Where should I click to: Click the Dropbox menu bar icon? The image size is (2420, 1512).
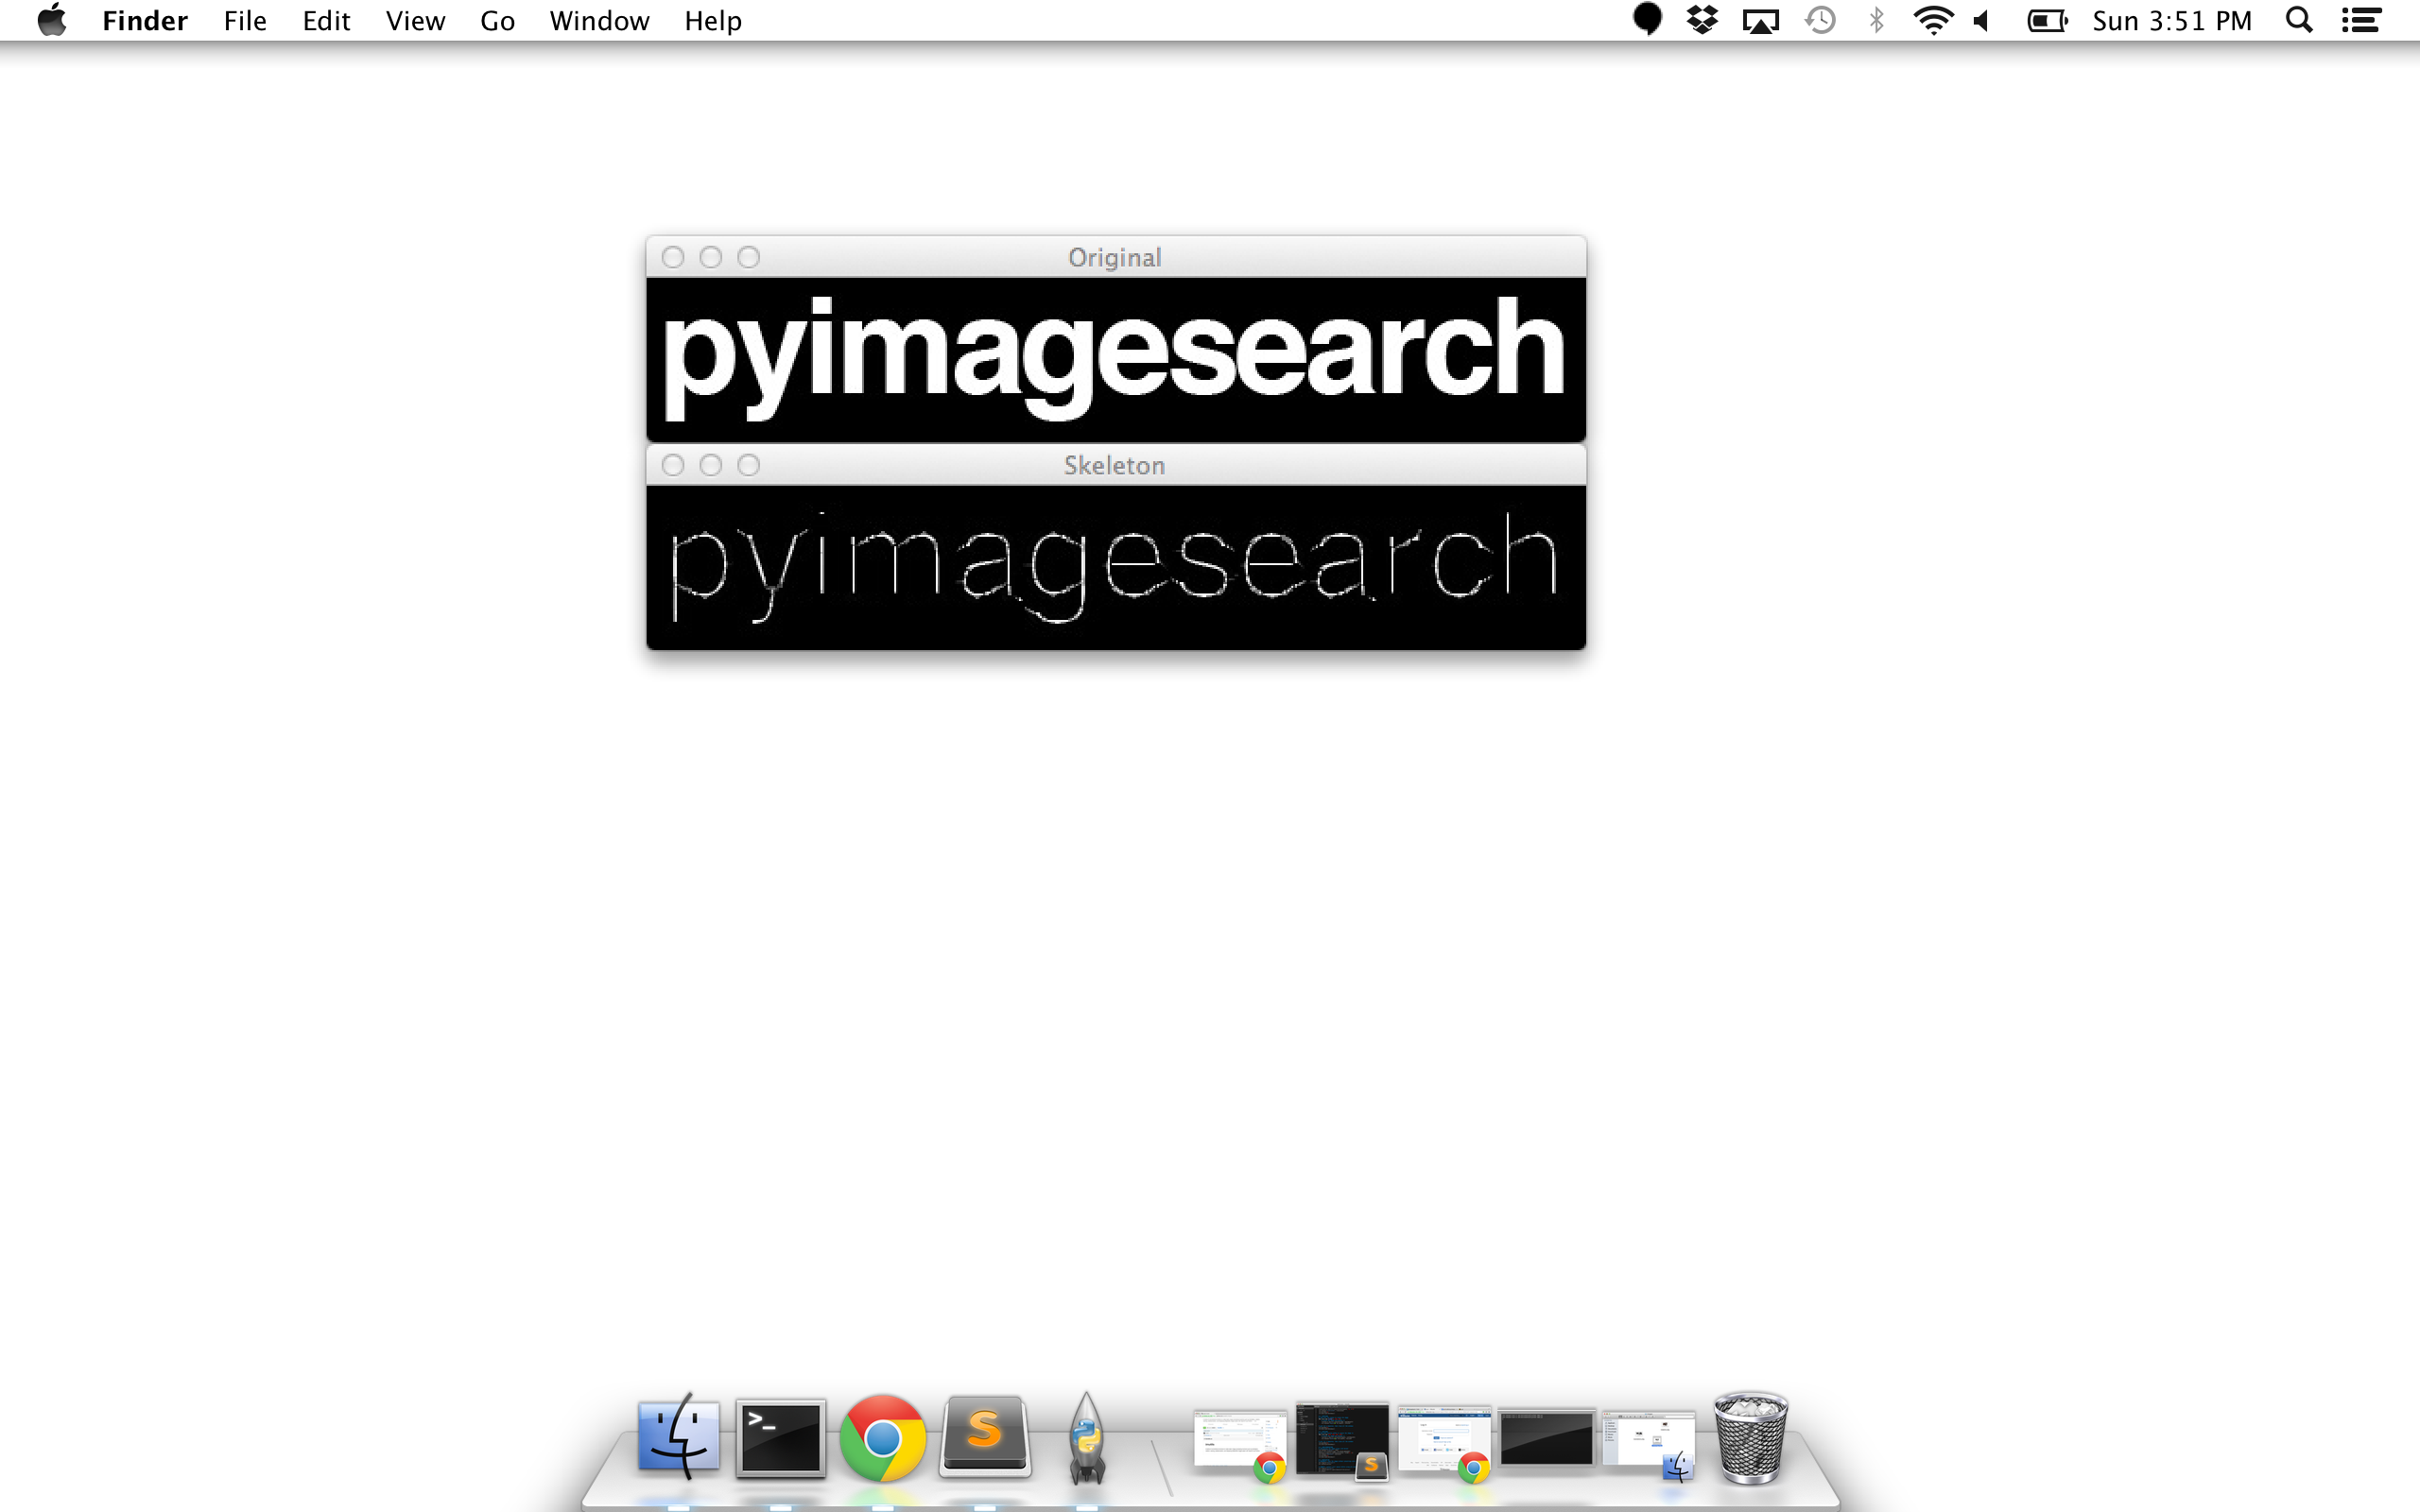click(x=1702, y=20)
